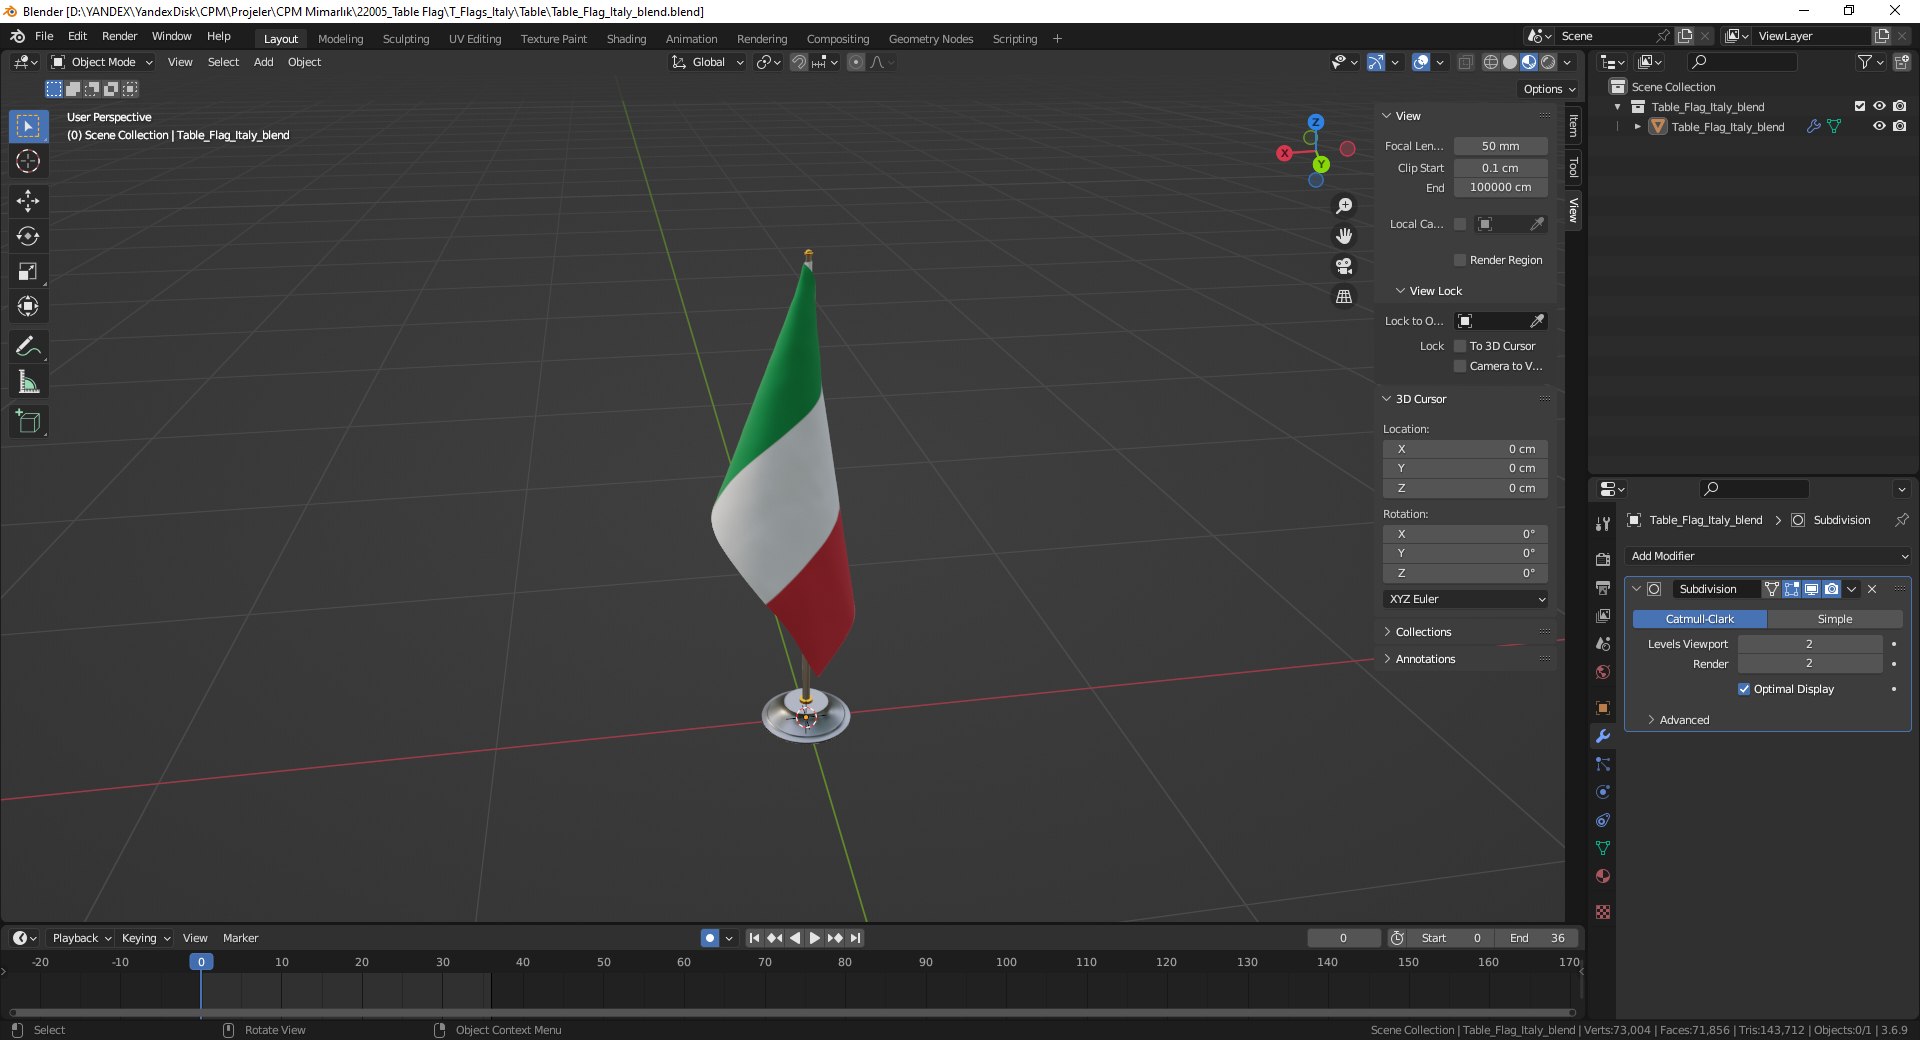Open the Object Mode dropdown

point(102,62)
